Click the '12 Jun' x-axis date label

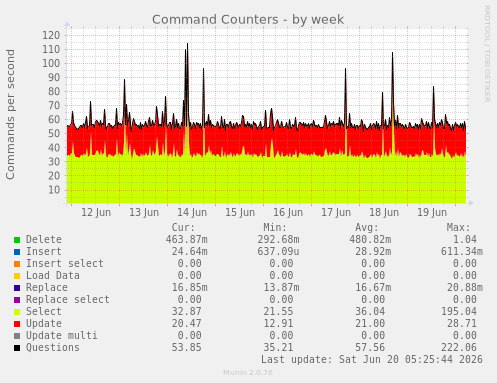pos(96,212)
